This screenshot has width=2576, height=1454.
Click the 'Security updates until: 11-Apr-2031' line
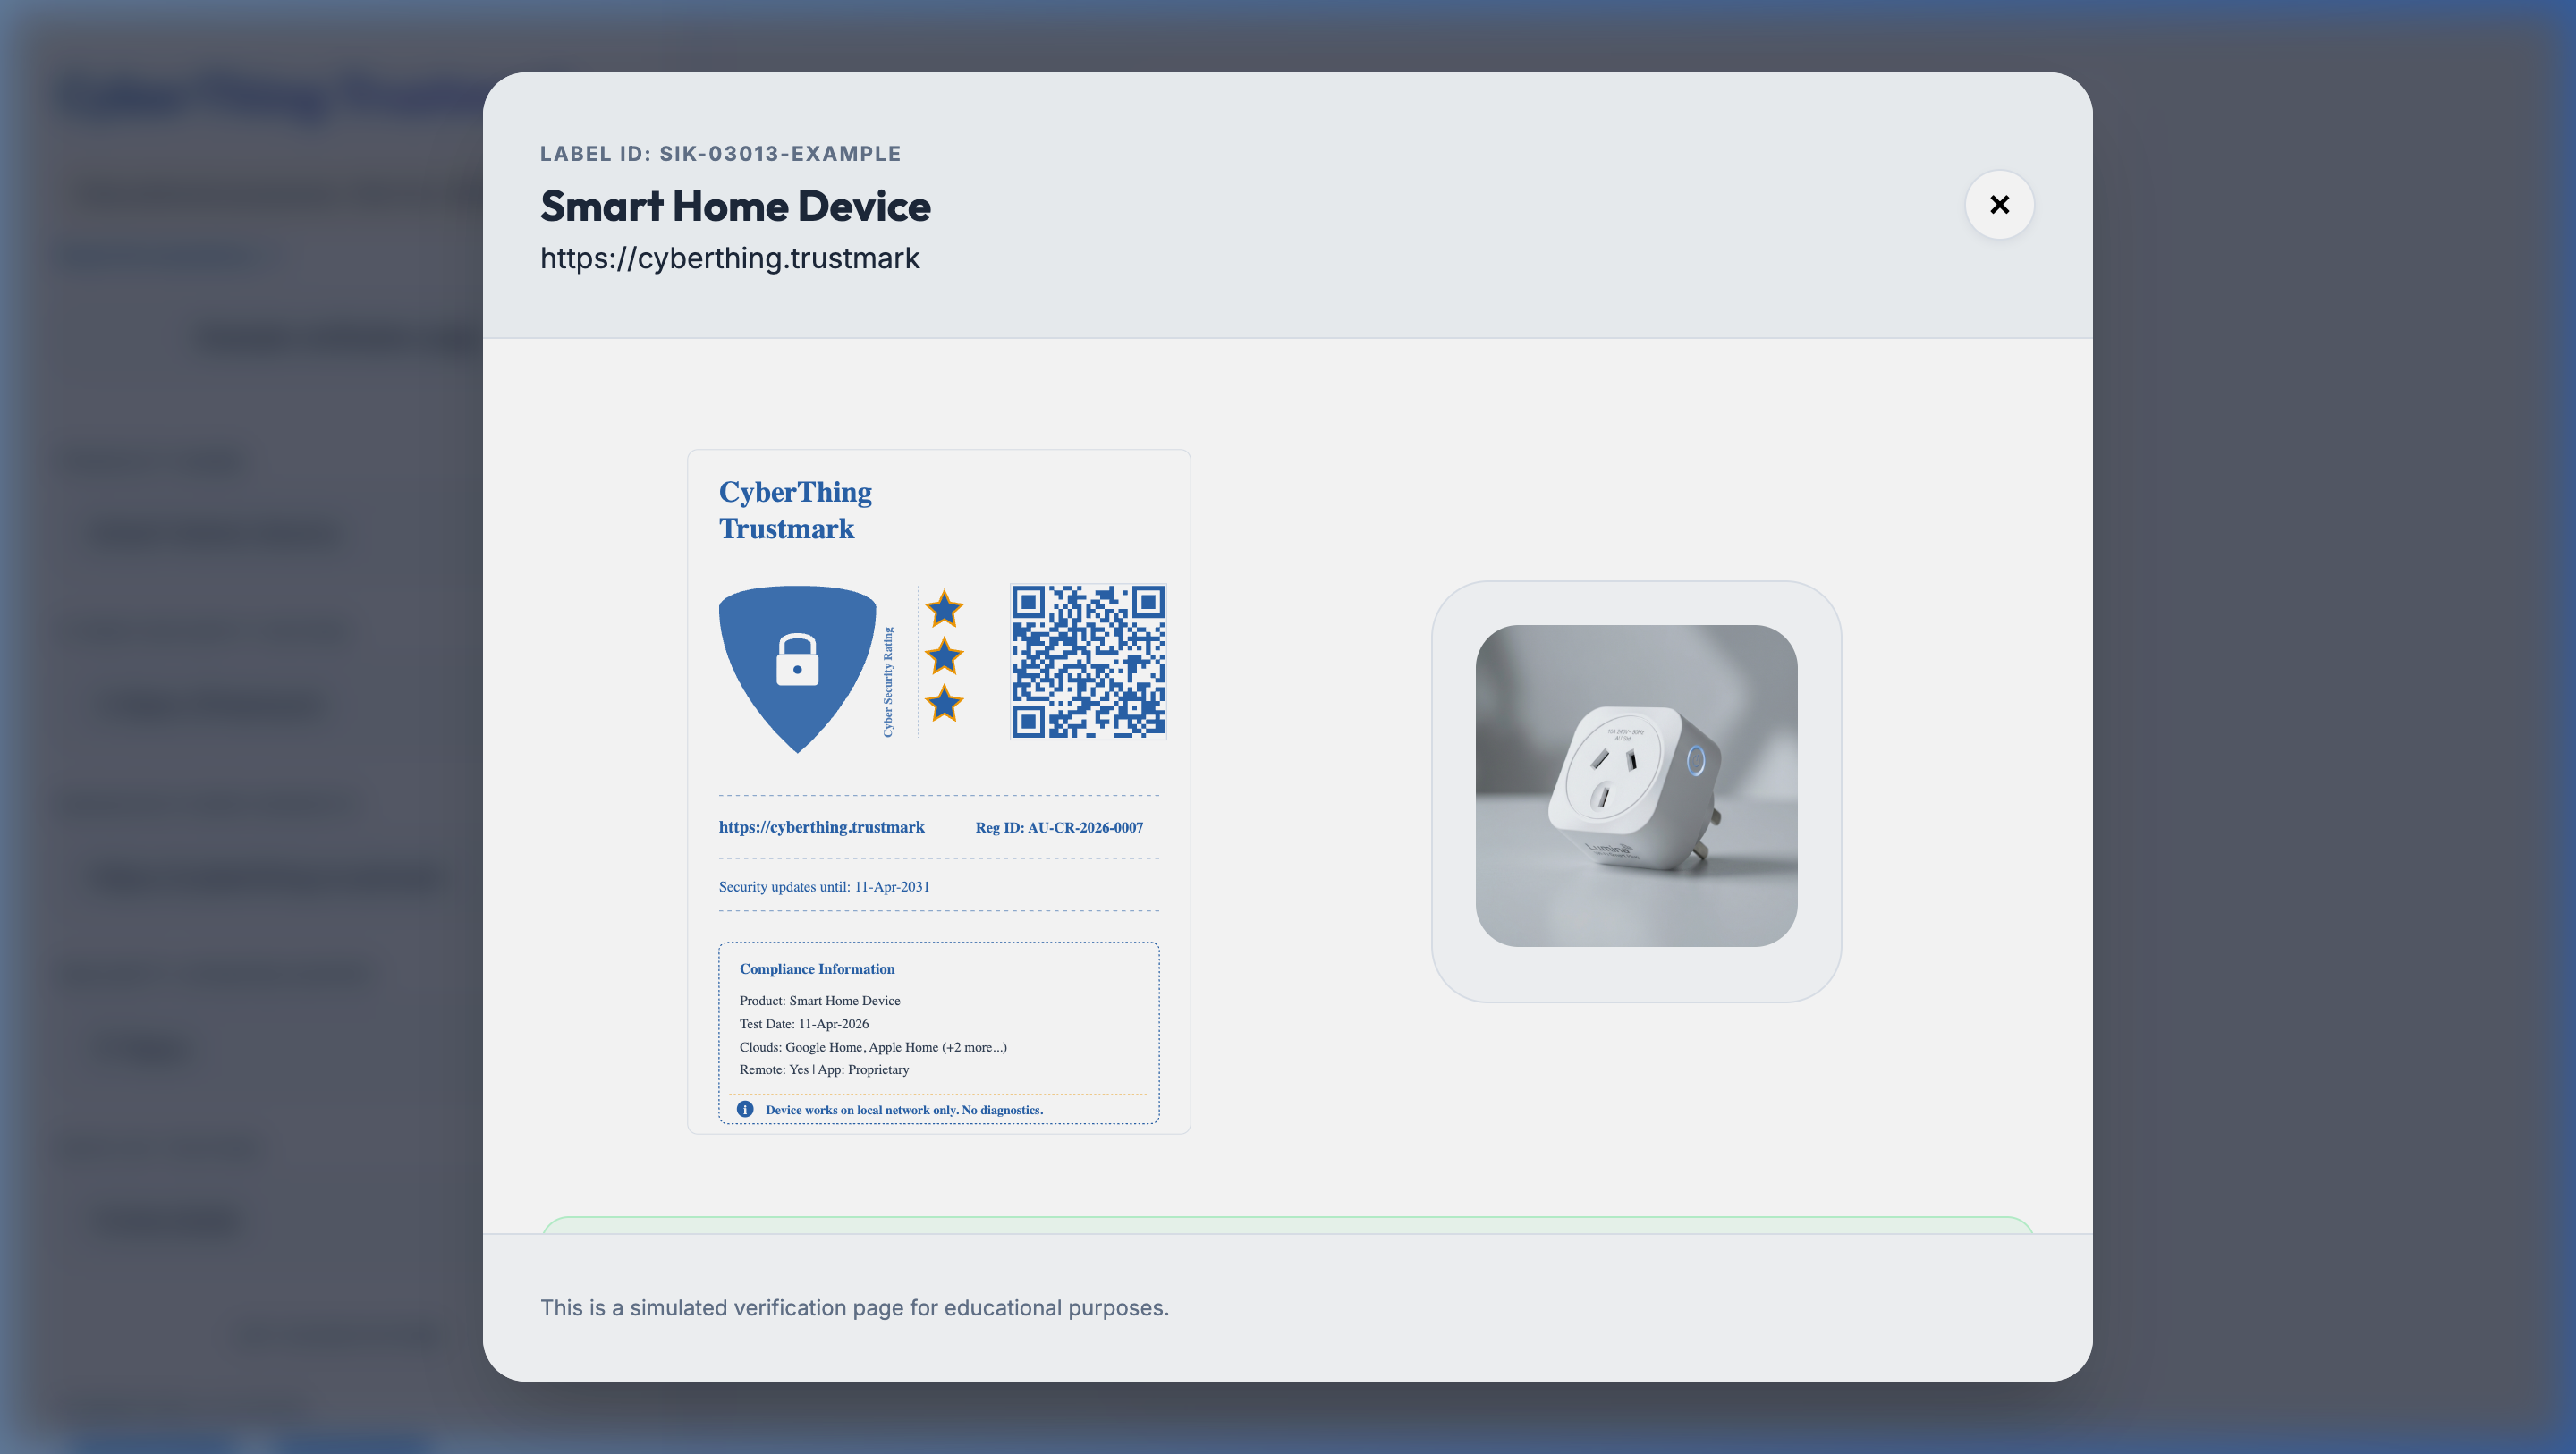(823, 886)
